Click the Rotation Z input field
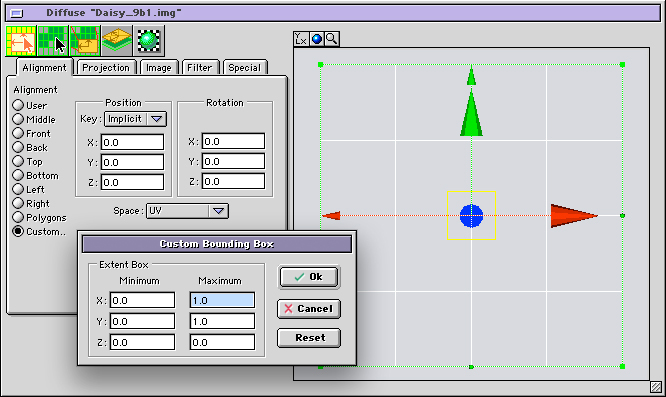 tap(233, 181)
